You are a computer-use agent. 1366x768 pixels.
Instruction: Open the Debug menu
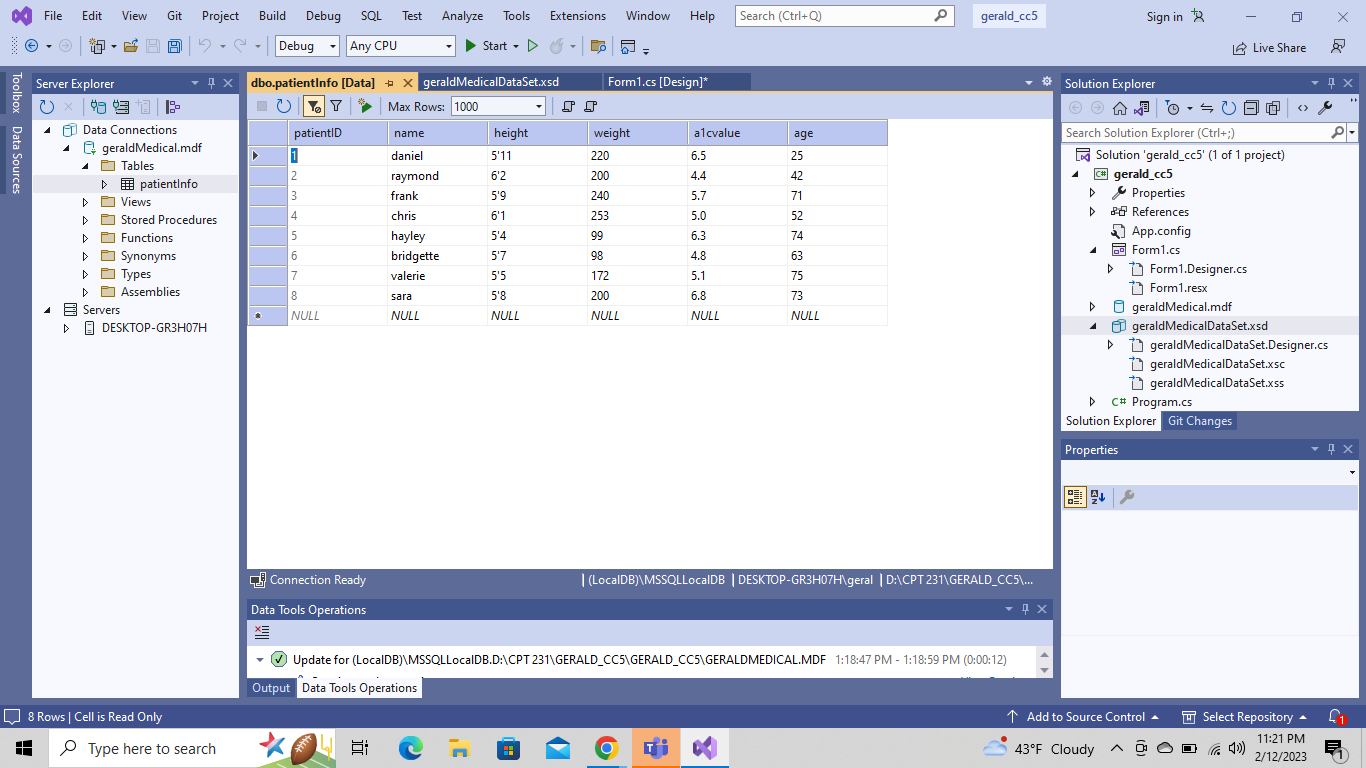[322, 16]
